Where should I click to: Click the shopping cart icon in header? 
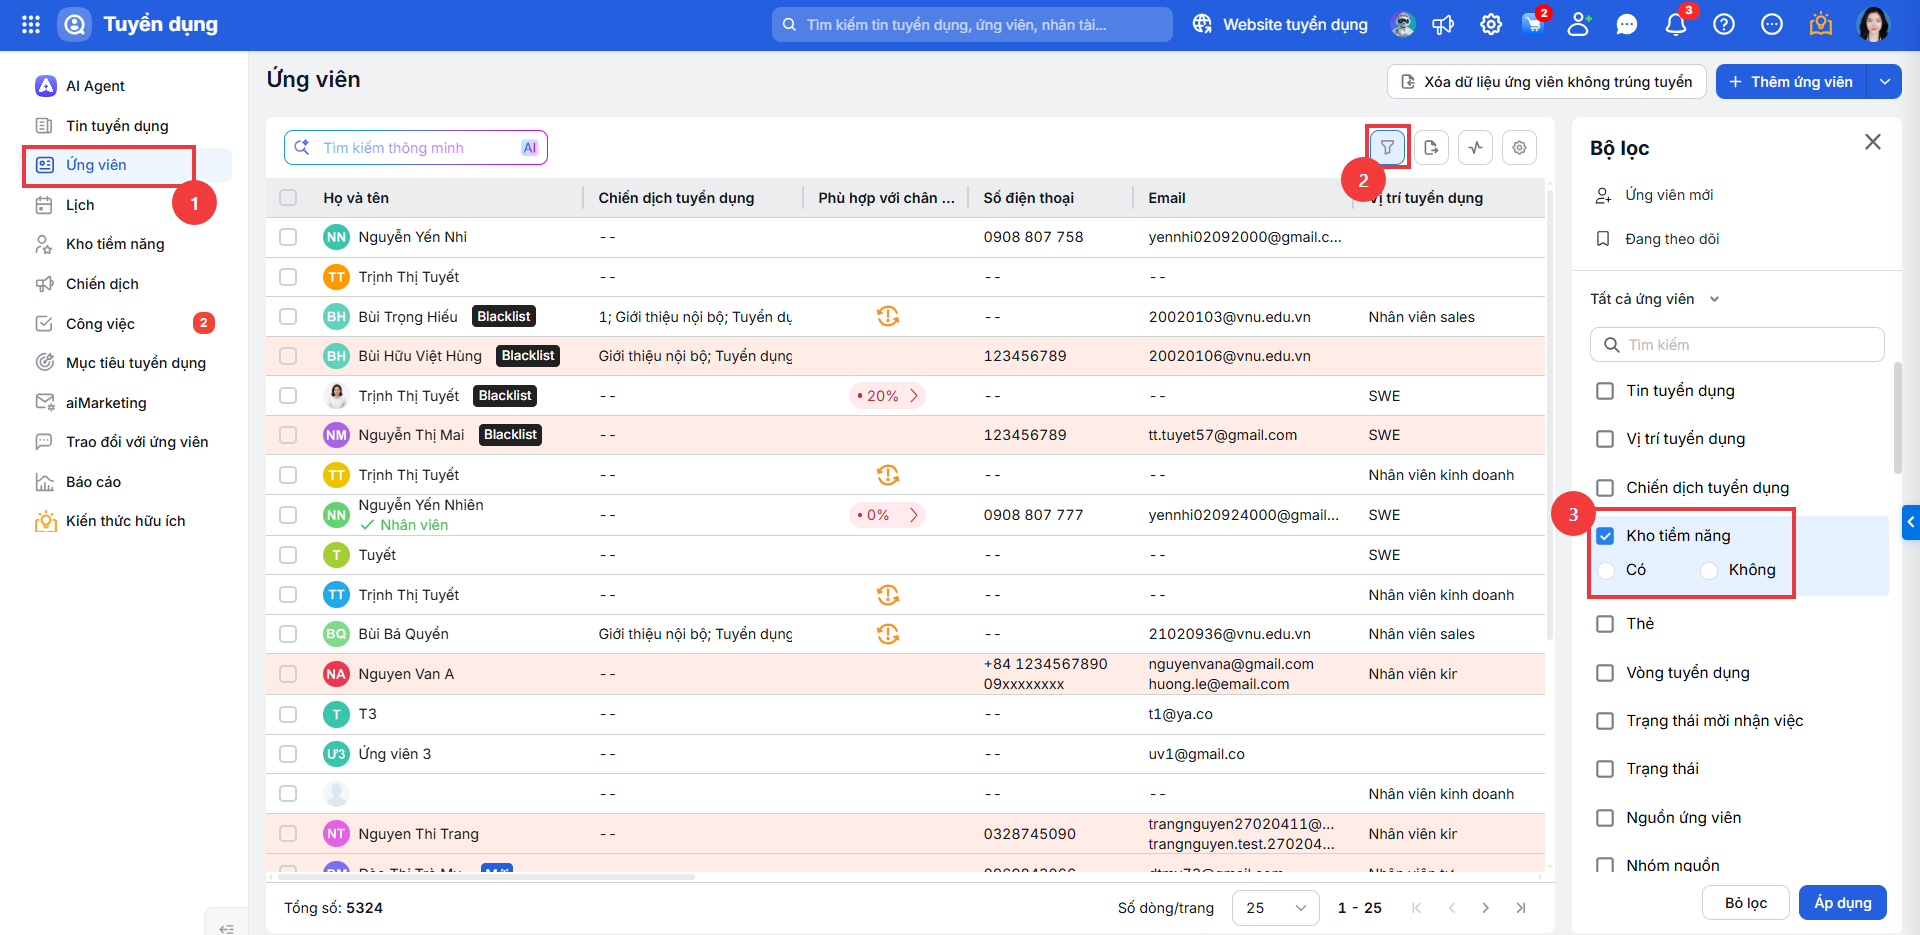point(1532,25)
